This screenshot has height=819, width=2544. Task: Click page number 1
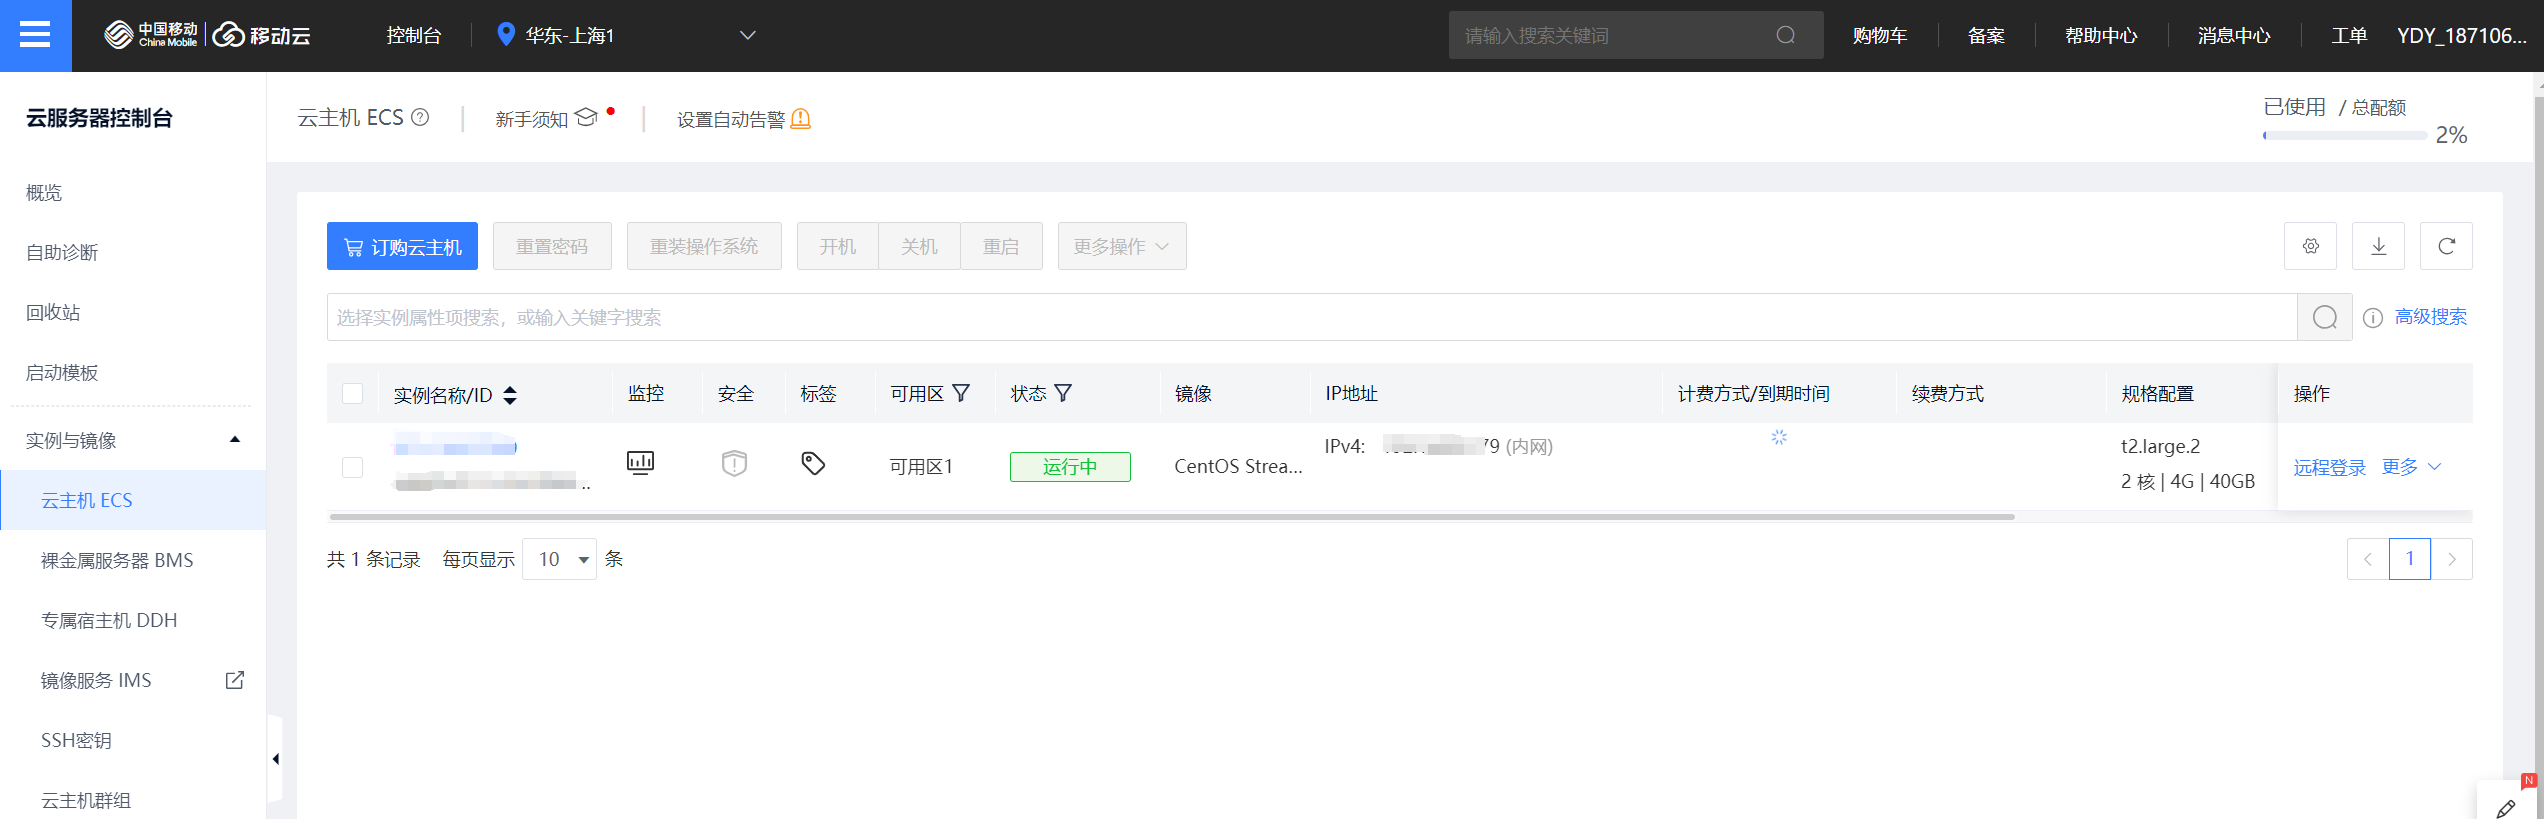tap(2410, 559)
